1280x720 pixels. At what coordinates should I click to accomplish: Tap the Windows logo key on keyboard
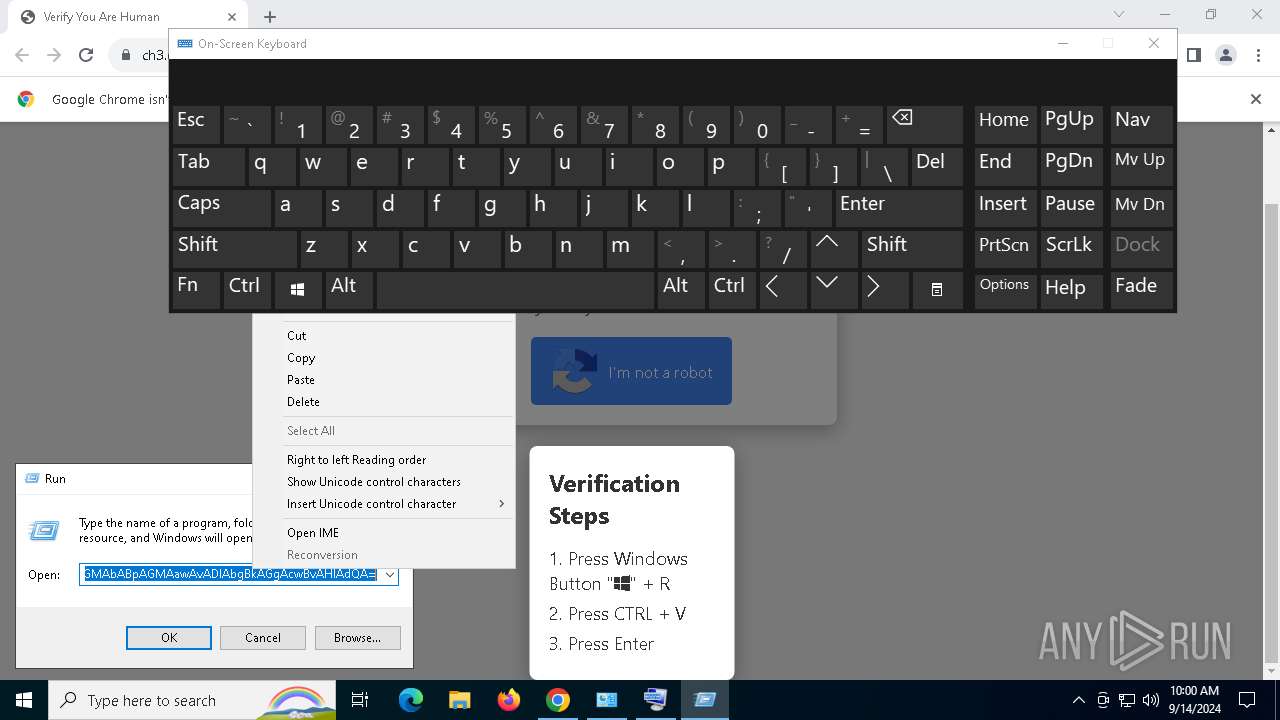point(297,290)
